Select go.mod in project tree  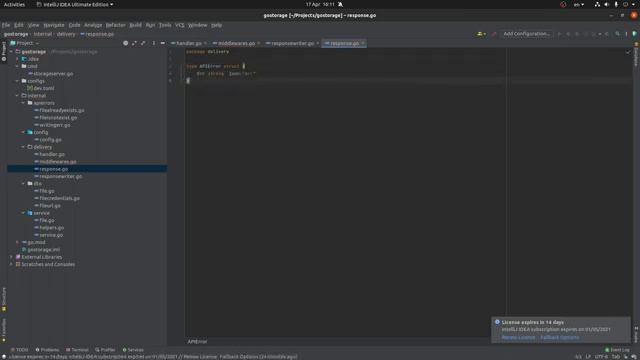[33, 242]
